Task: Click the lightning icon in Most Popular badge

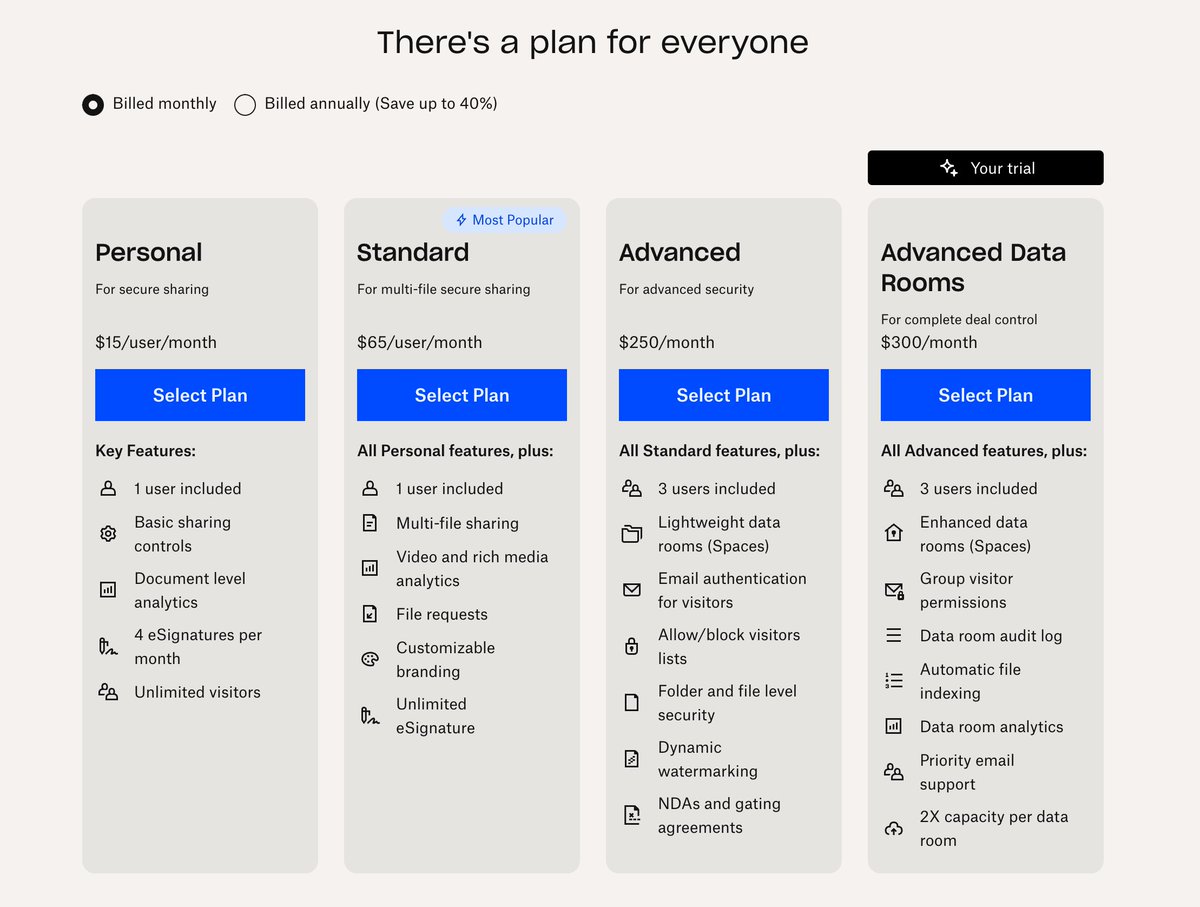Action: click(x=461, y=220)
